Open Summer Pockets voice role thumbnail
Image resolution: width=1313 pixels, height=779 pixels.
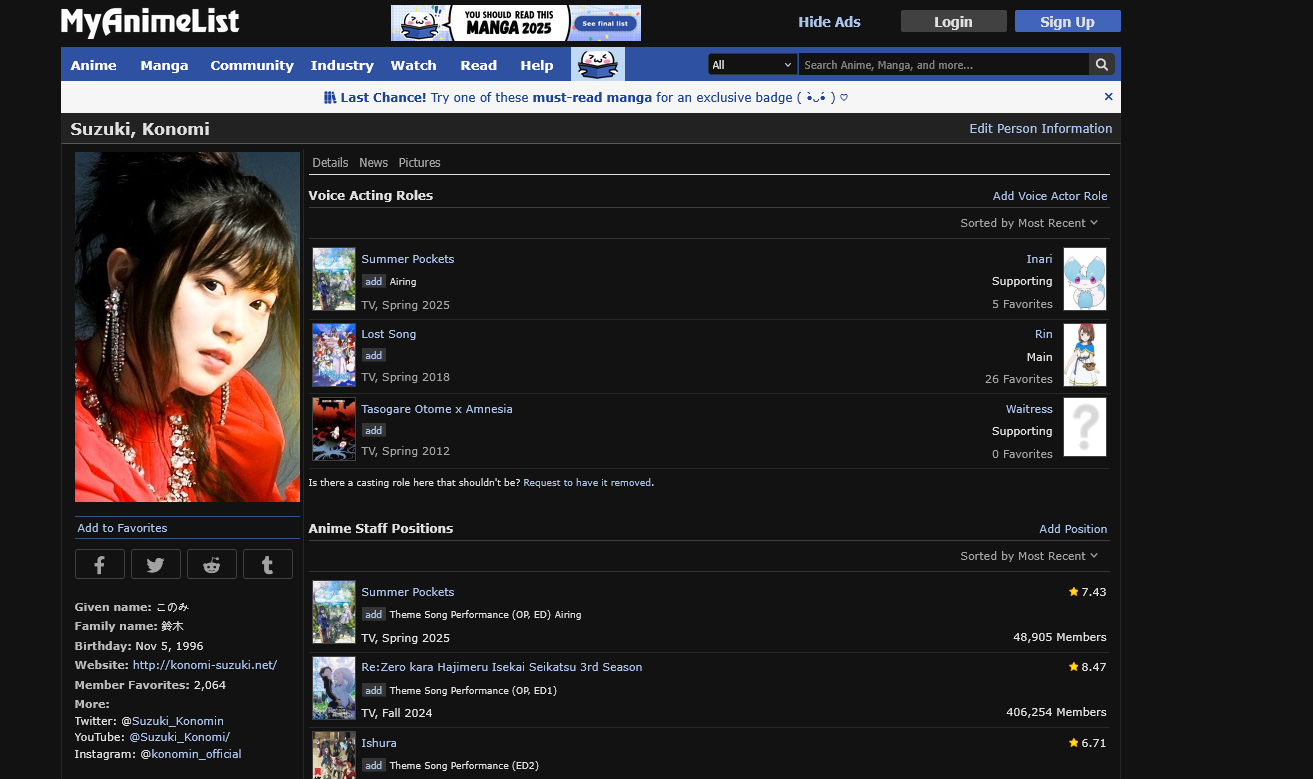(334, 279)
